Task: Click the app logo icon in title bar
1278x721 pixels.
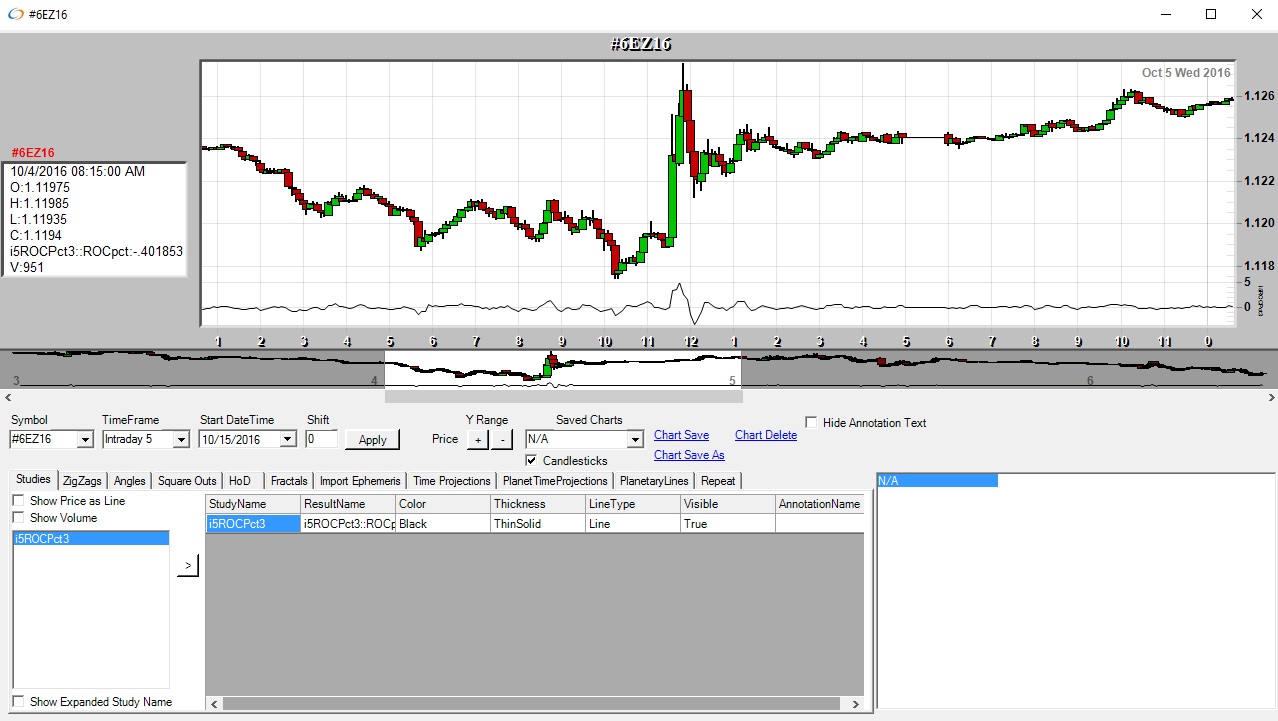Action: [x=15, y=14]
